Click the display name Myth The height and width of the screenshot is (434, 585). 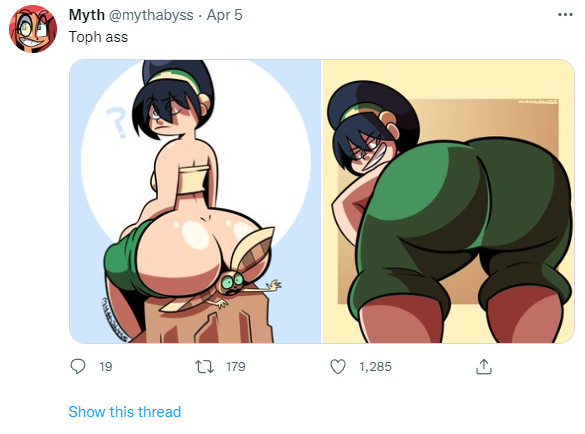[87, 15]
